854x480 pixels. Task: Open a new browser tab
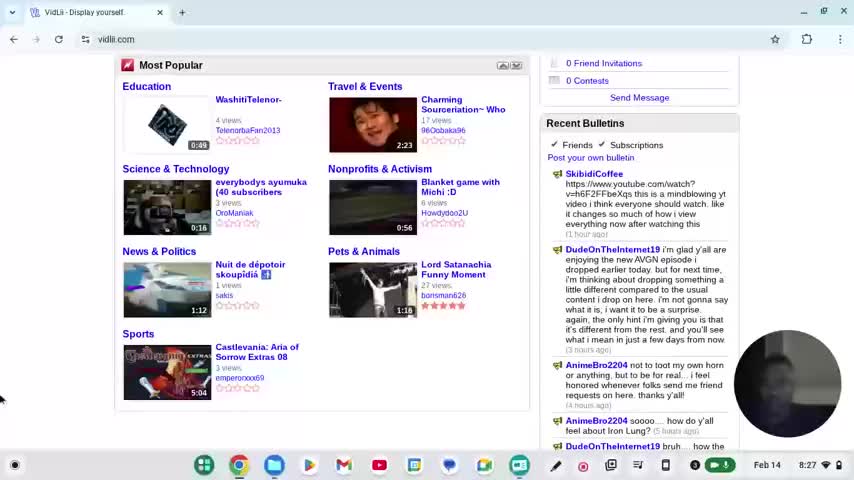tap(182, 12)
